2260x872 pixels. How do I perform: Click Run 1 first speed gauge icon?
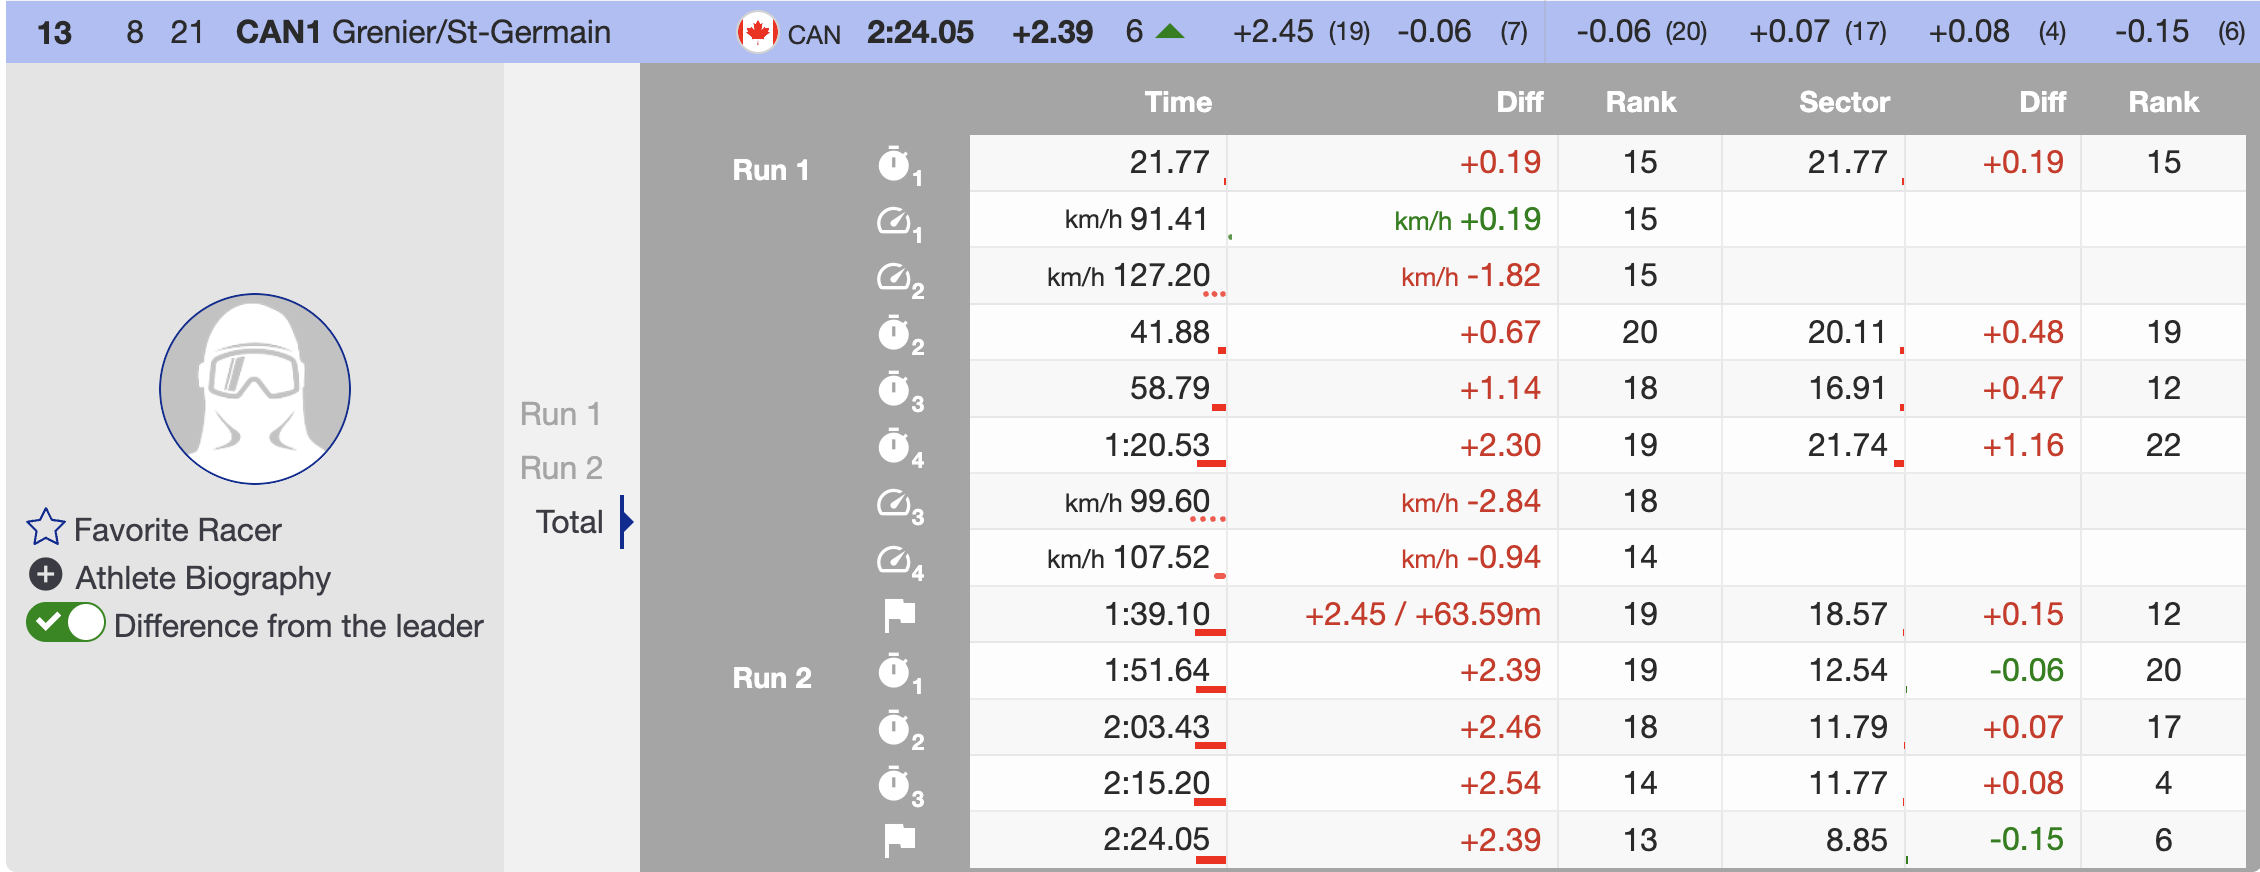click(895, 220)
